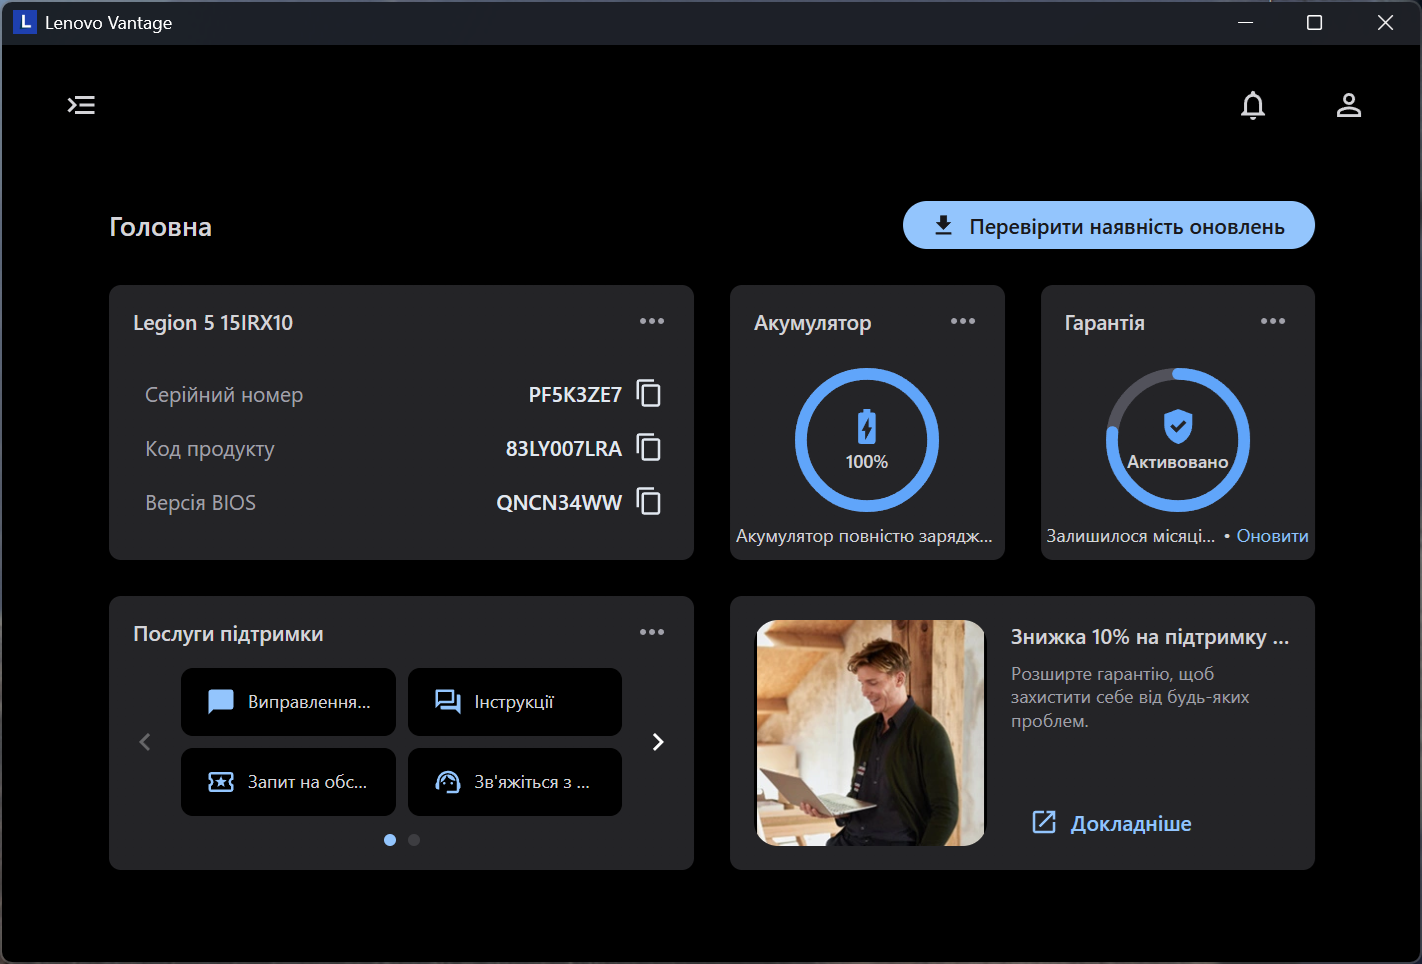Click Залишилося місяці... warranty text
The image size is (1422, 964).
(1131, 536)
